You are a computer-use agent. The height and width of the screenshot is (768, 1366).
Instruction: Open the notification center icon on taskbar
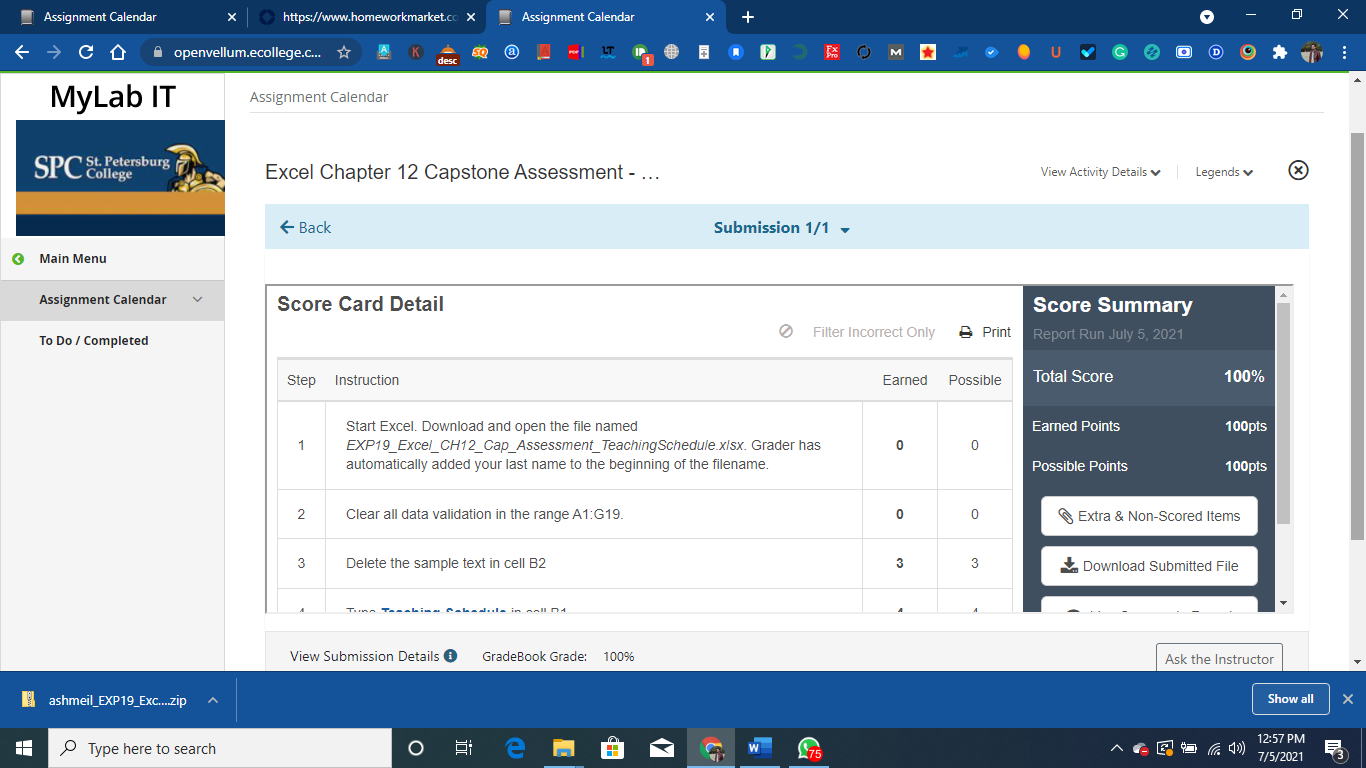[x=1334, y=748]
